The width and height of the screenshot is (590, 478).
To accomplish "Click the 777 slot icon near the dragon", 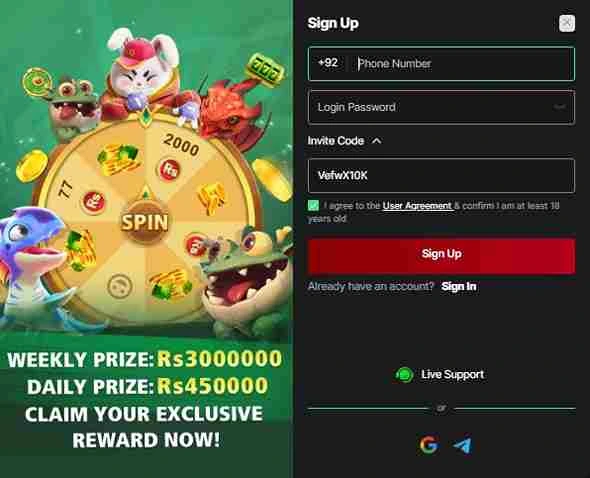I will [265, 70].
